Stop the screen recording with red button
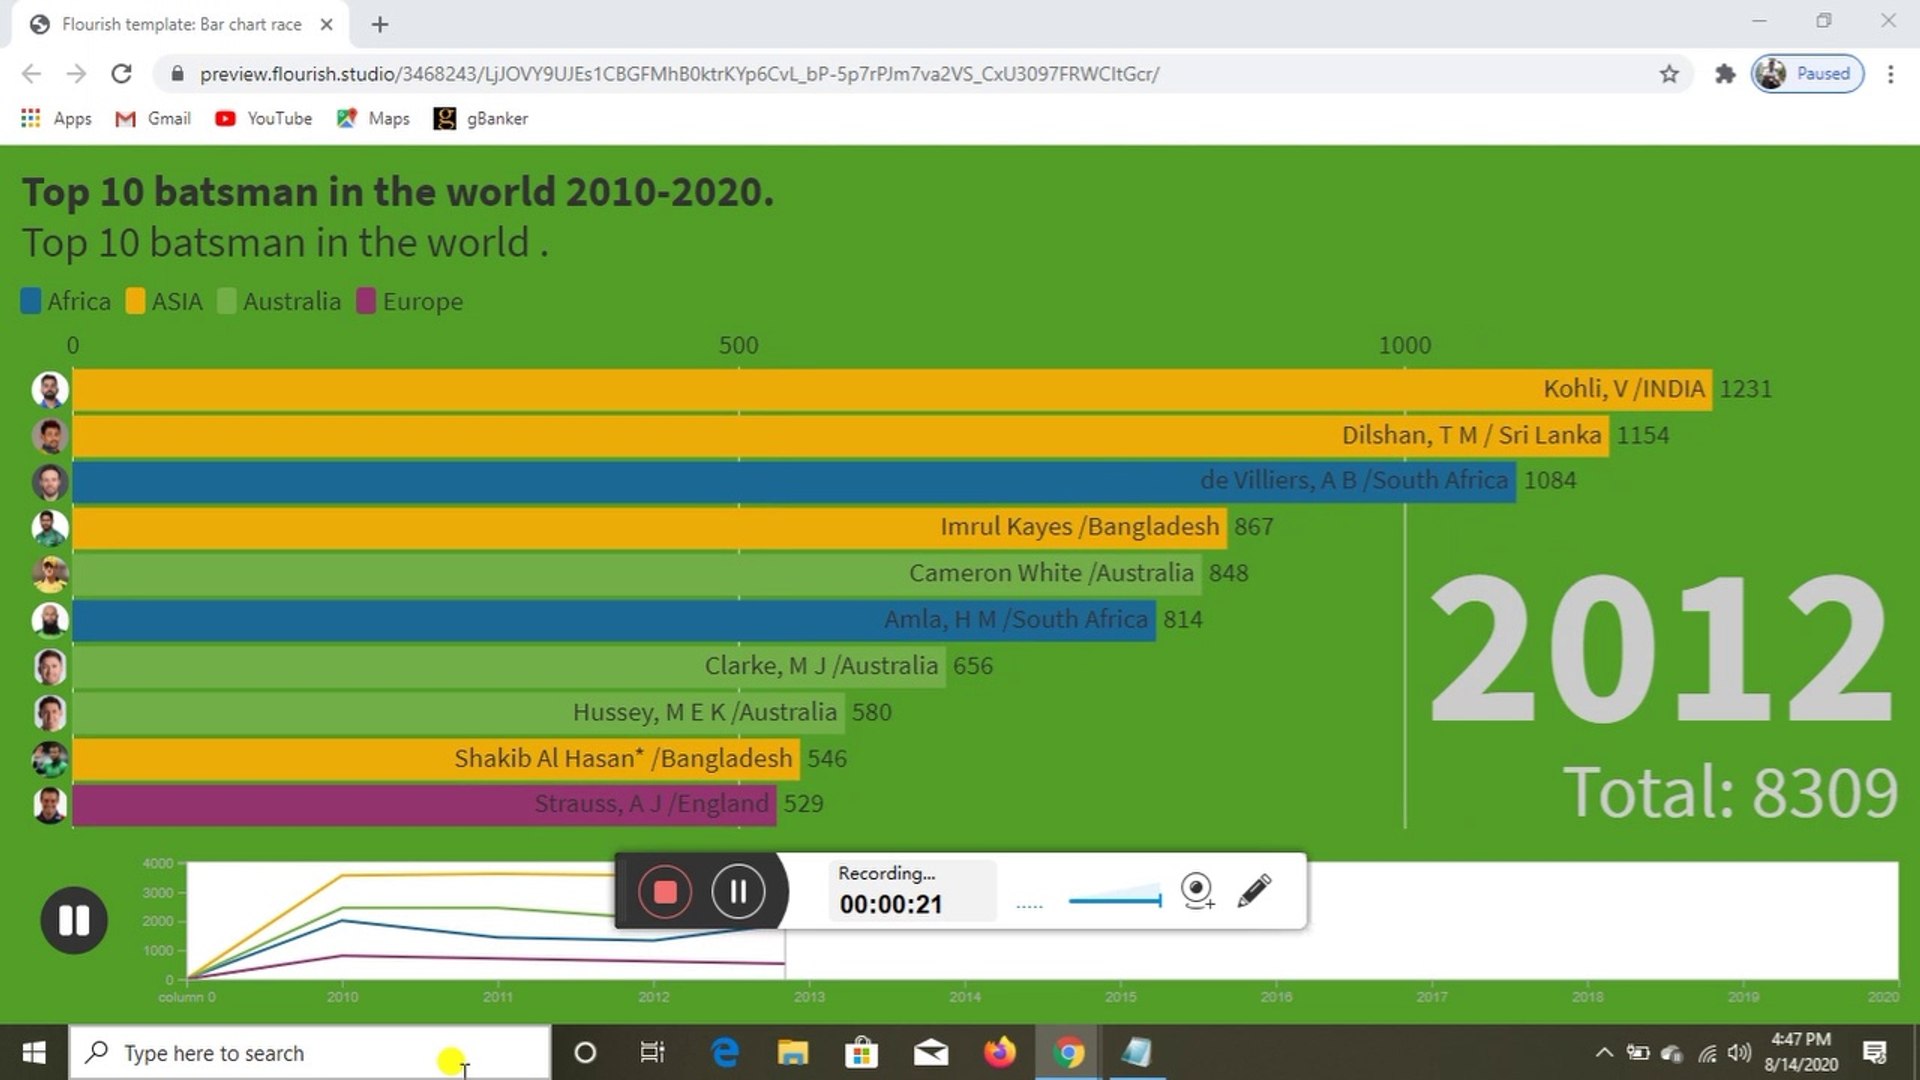The height and width of the screenshot is (1080, 1920). click(665, 891)
